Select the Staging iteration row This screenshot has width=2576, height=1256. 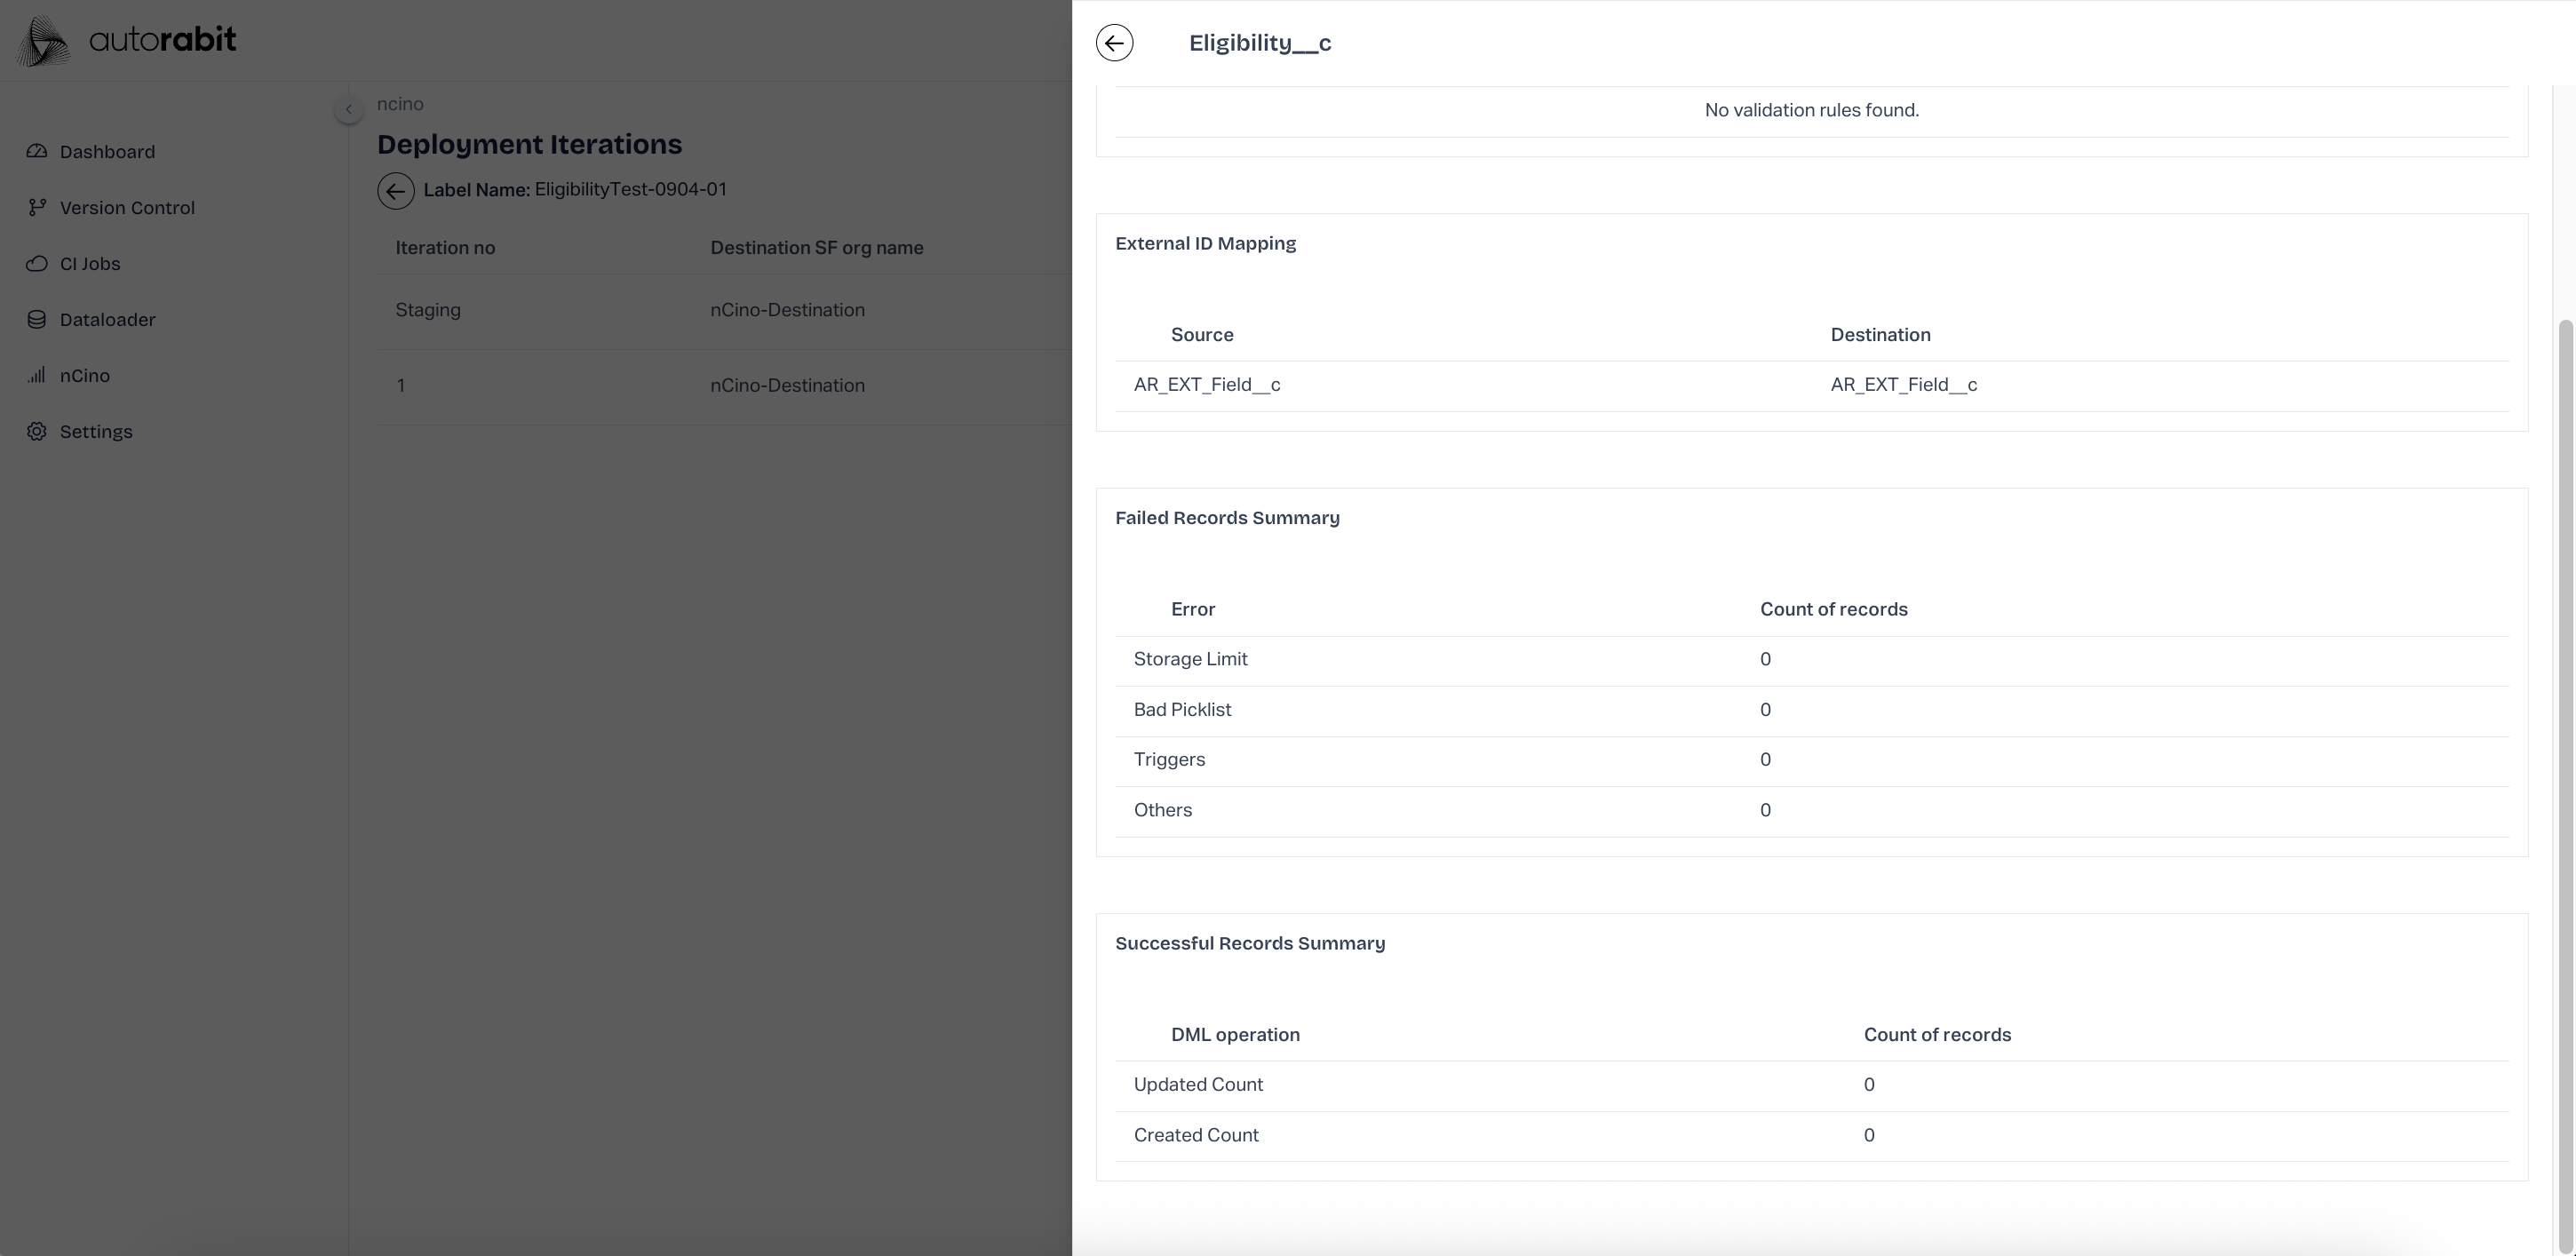point(428,310)
